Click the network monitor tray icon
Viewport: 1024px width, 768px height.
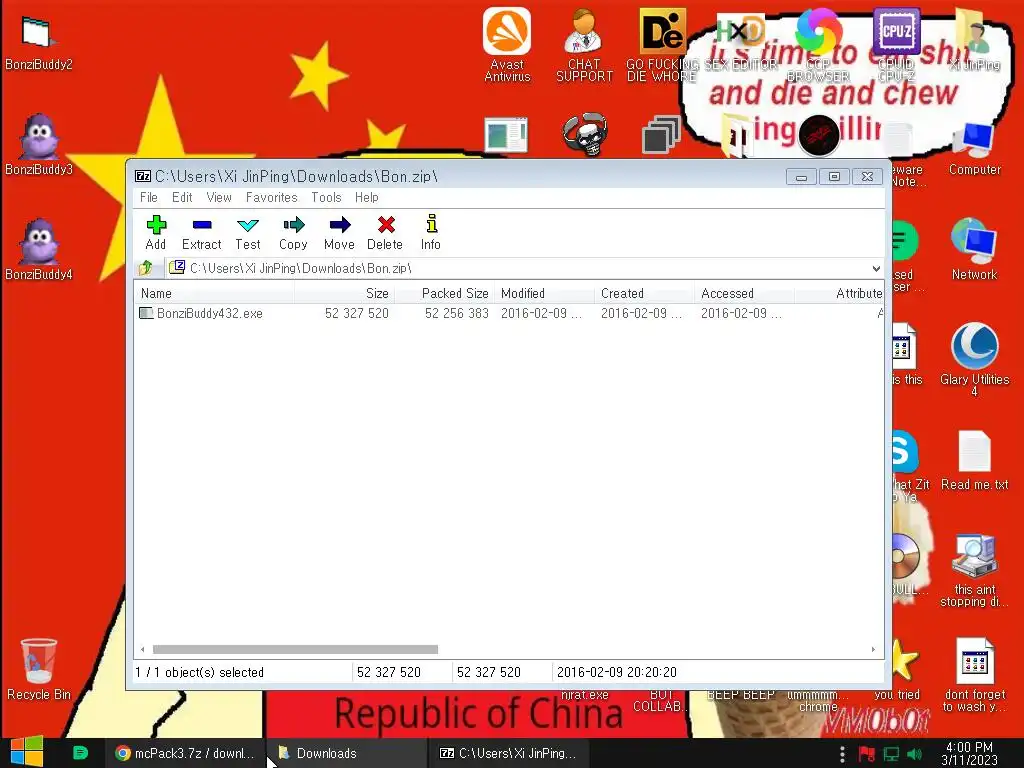click(891, 754)
